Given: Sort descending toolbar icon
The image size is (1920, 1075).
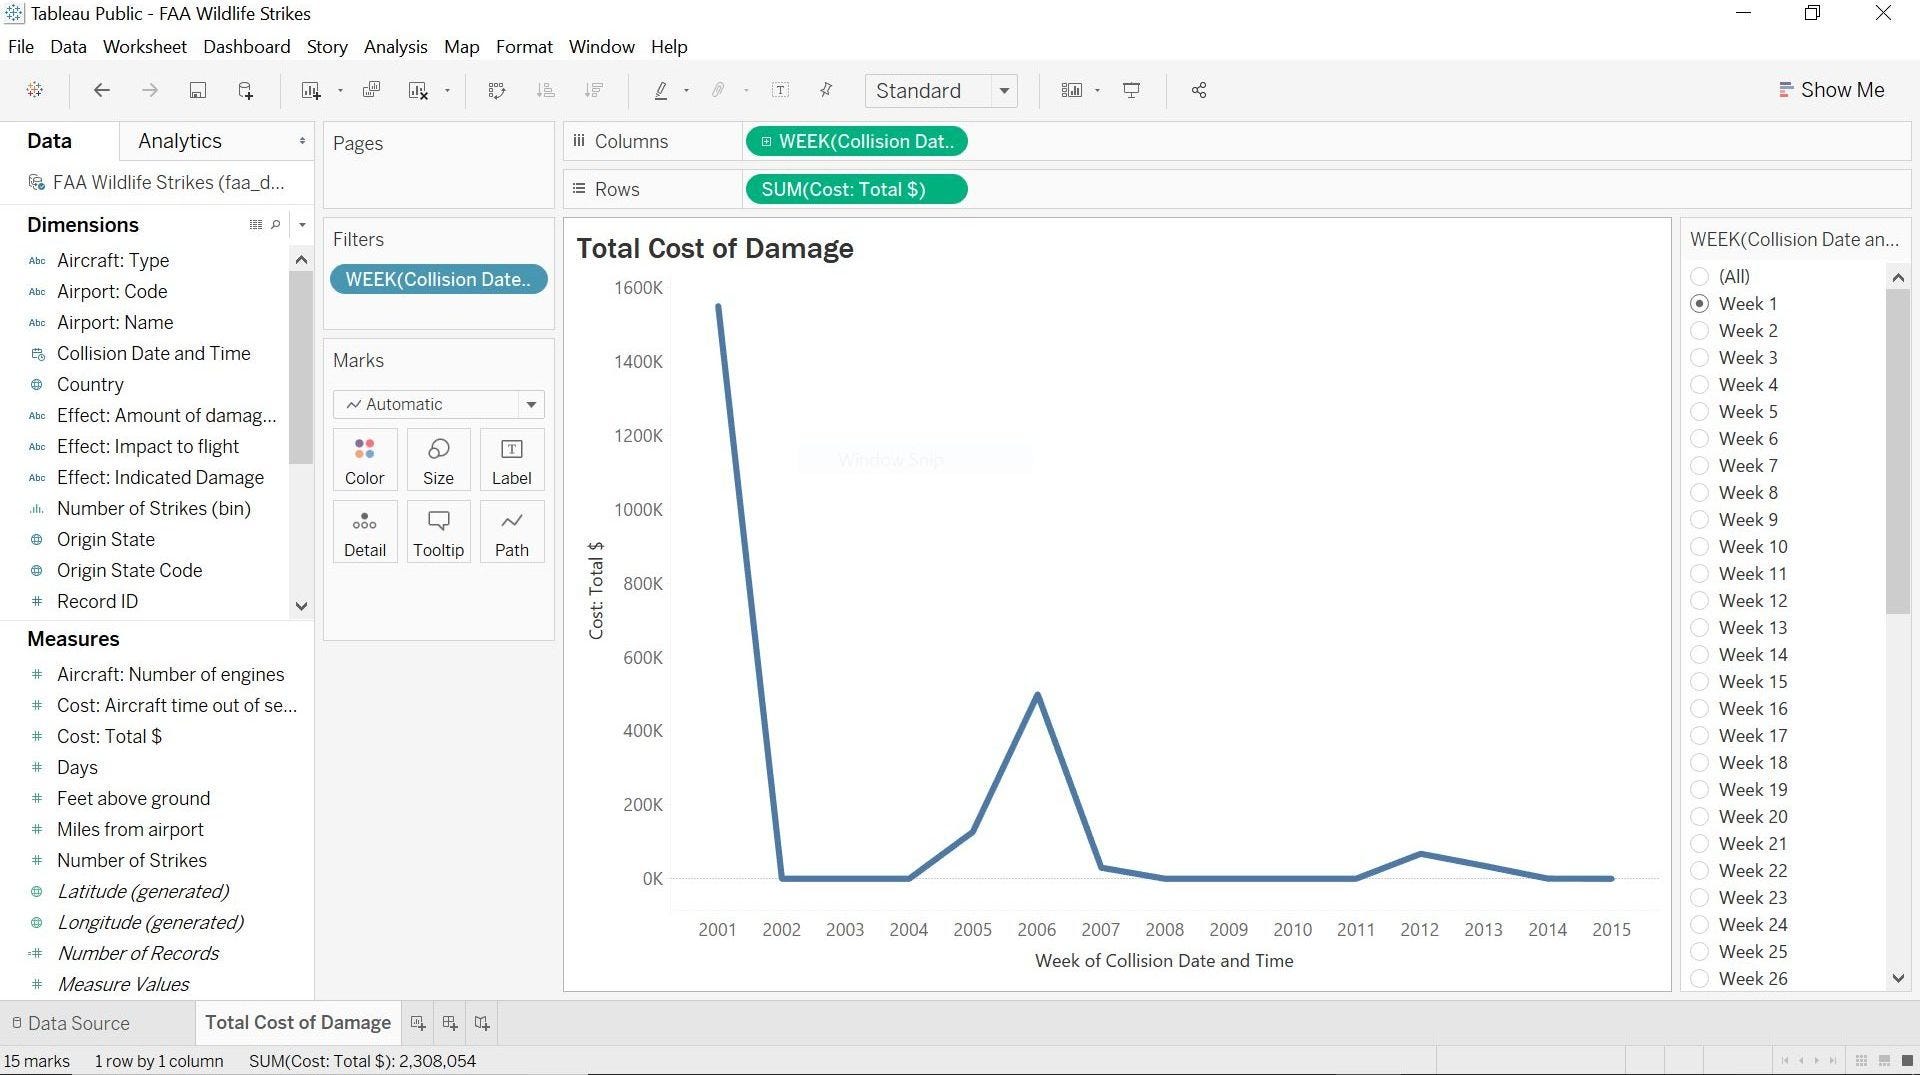Looking at the screenshot, I should 594,90.
